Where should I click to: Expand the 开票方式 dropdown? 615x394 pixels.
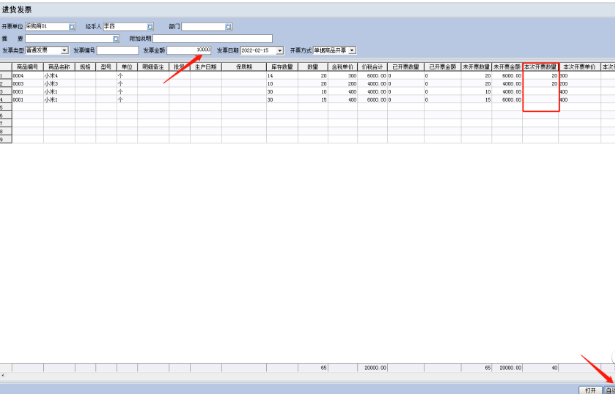click(352, 51)
